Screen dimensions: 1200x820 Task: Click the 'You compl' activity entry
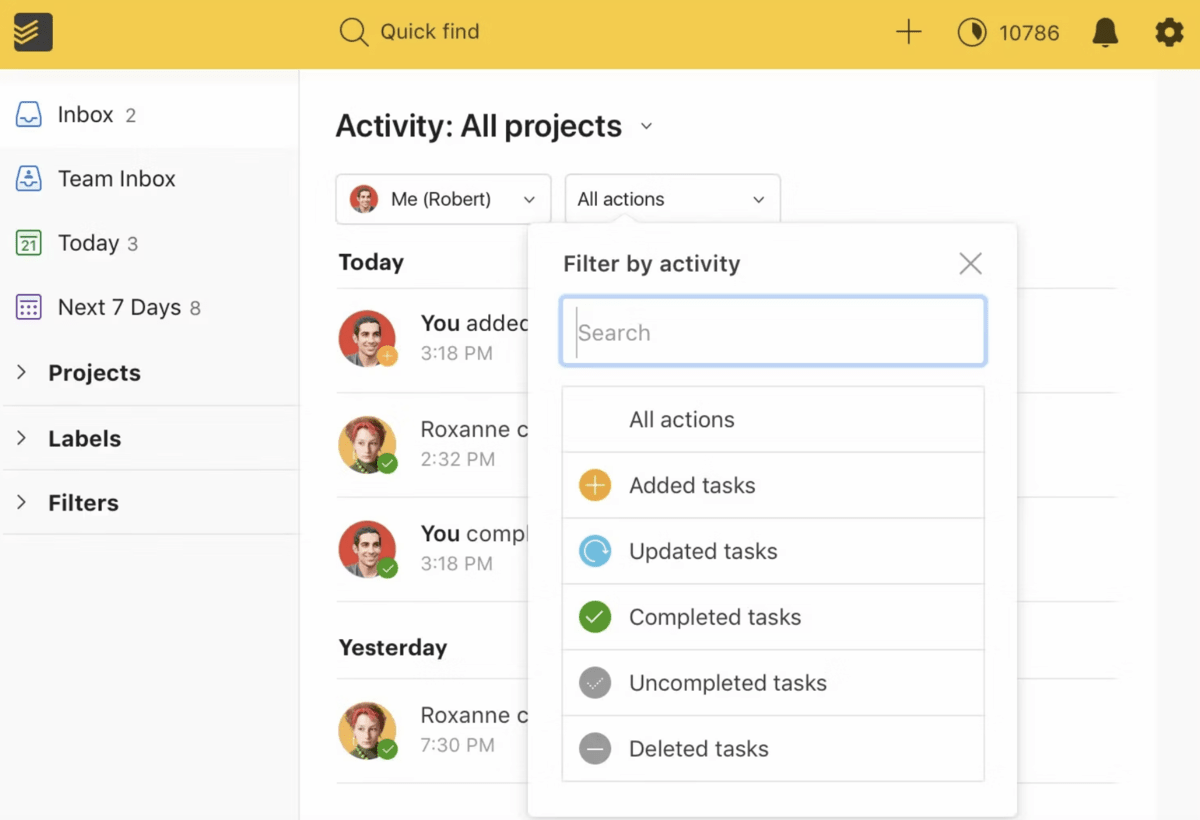click(474, 534)
